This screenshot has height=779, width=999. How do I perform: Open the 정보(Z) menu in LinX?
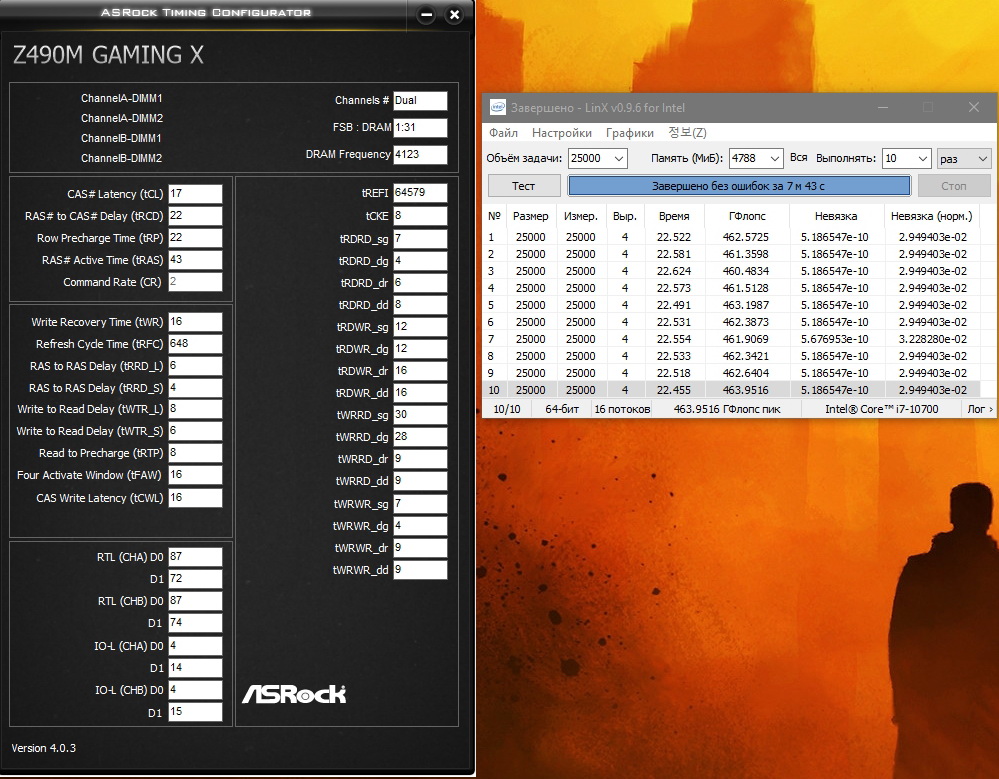click(x=687, y=132)
